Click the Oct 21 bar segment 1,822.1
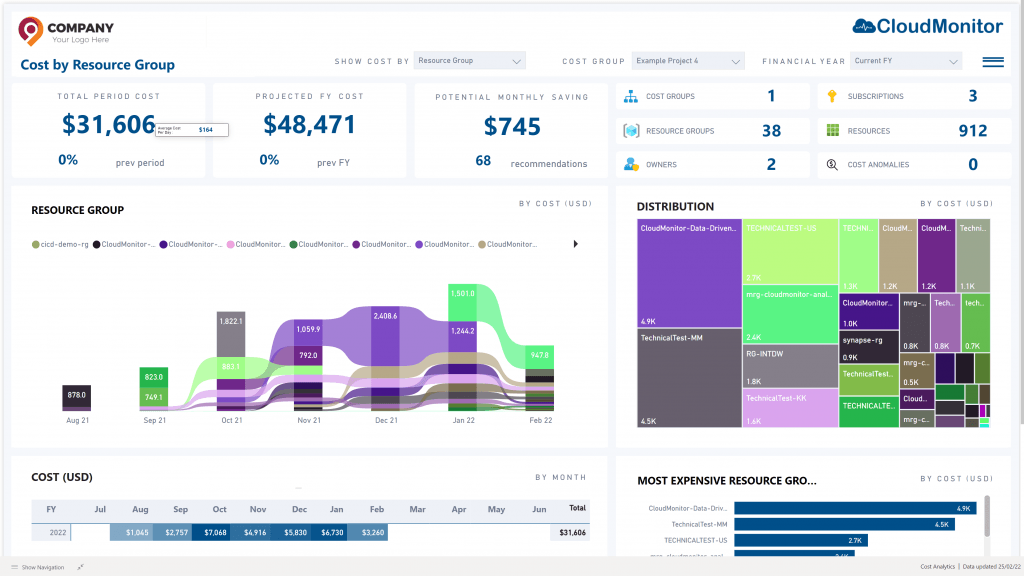 click(231, 333)
